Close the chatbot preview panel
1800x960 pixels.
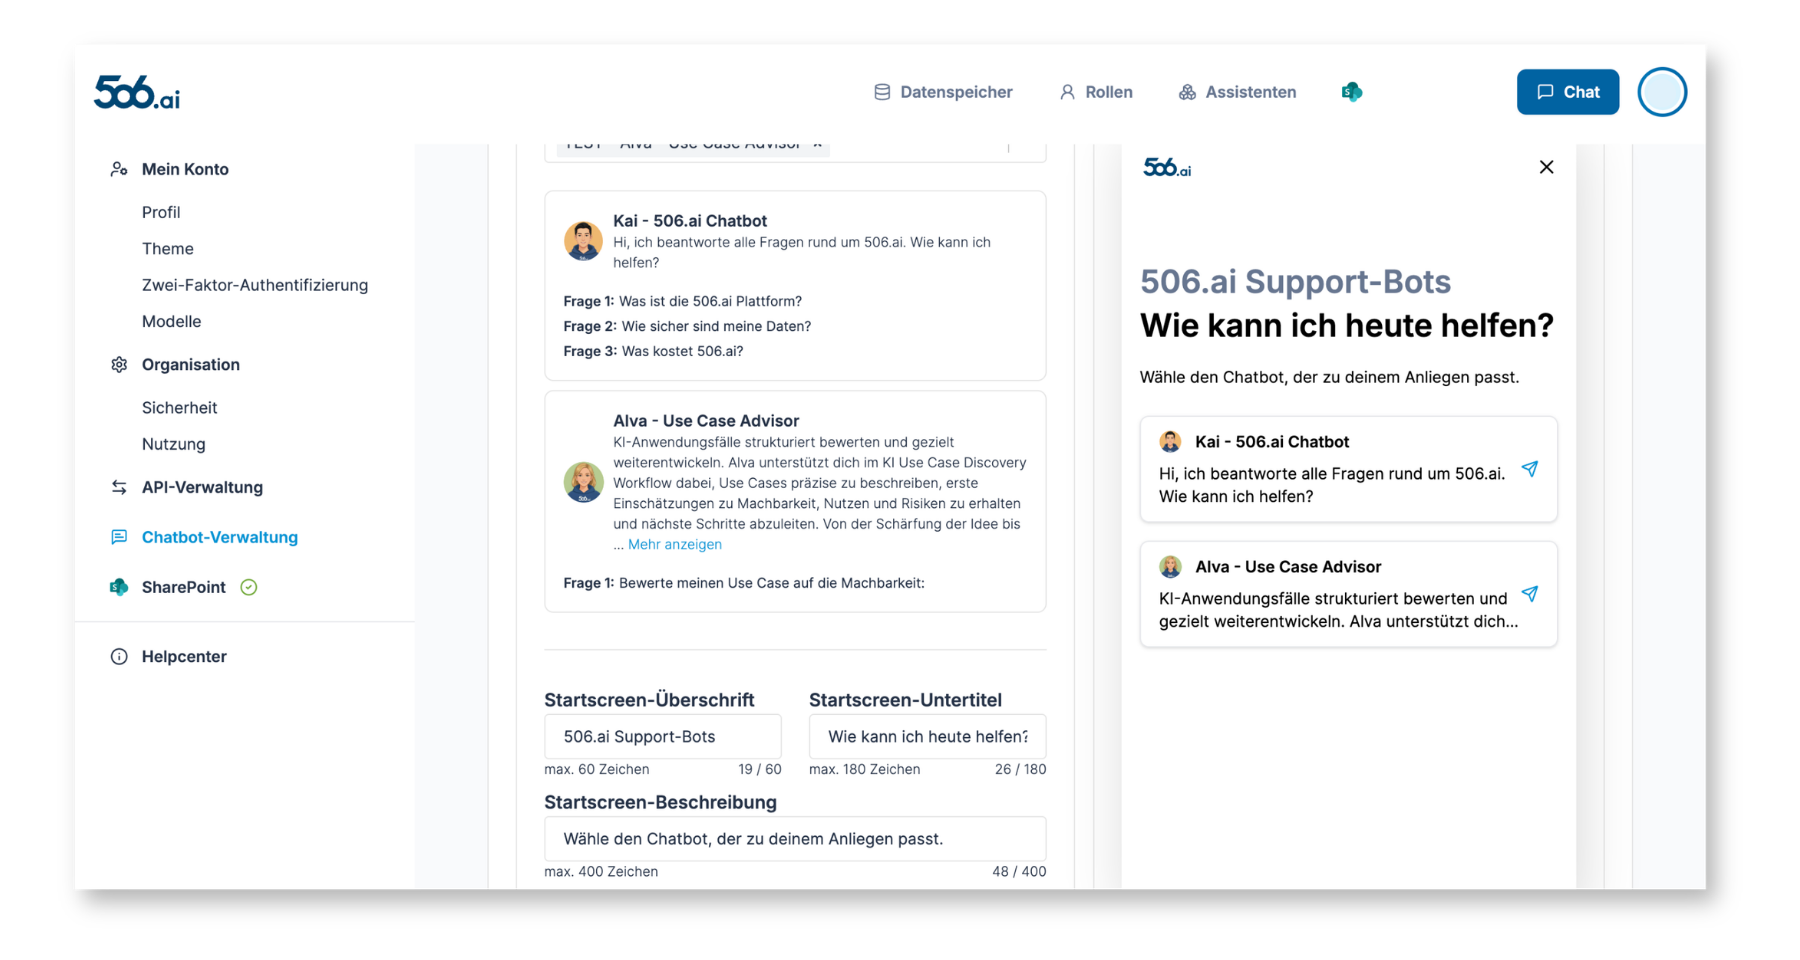(x=1546, y=167)
